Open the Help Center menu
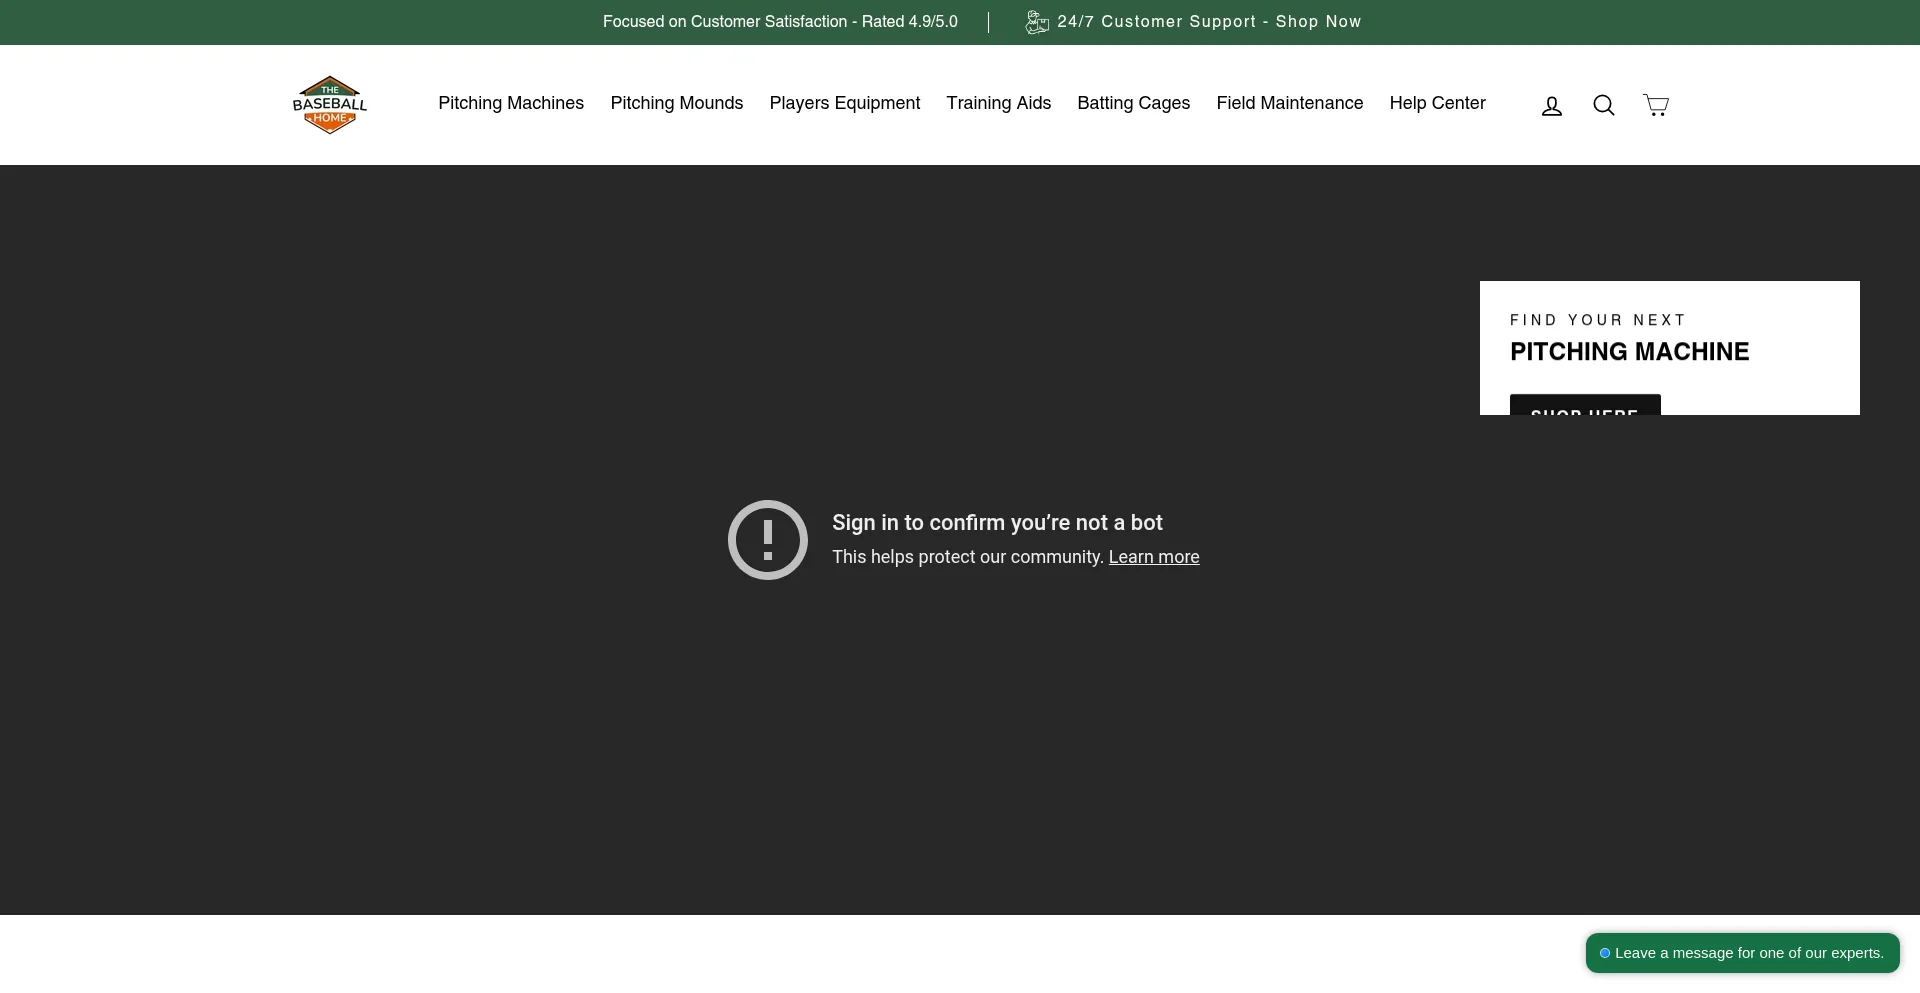 [x=1437, y=104]
